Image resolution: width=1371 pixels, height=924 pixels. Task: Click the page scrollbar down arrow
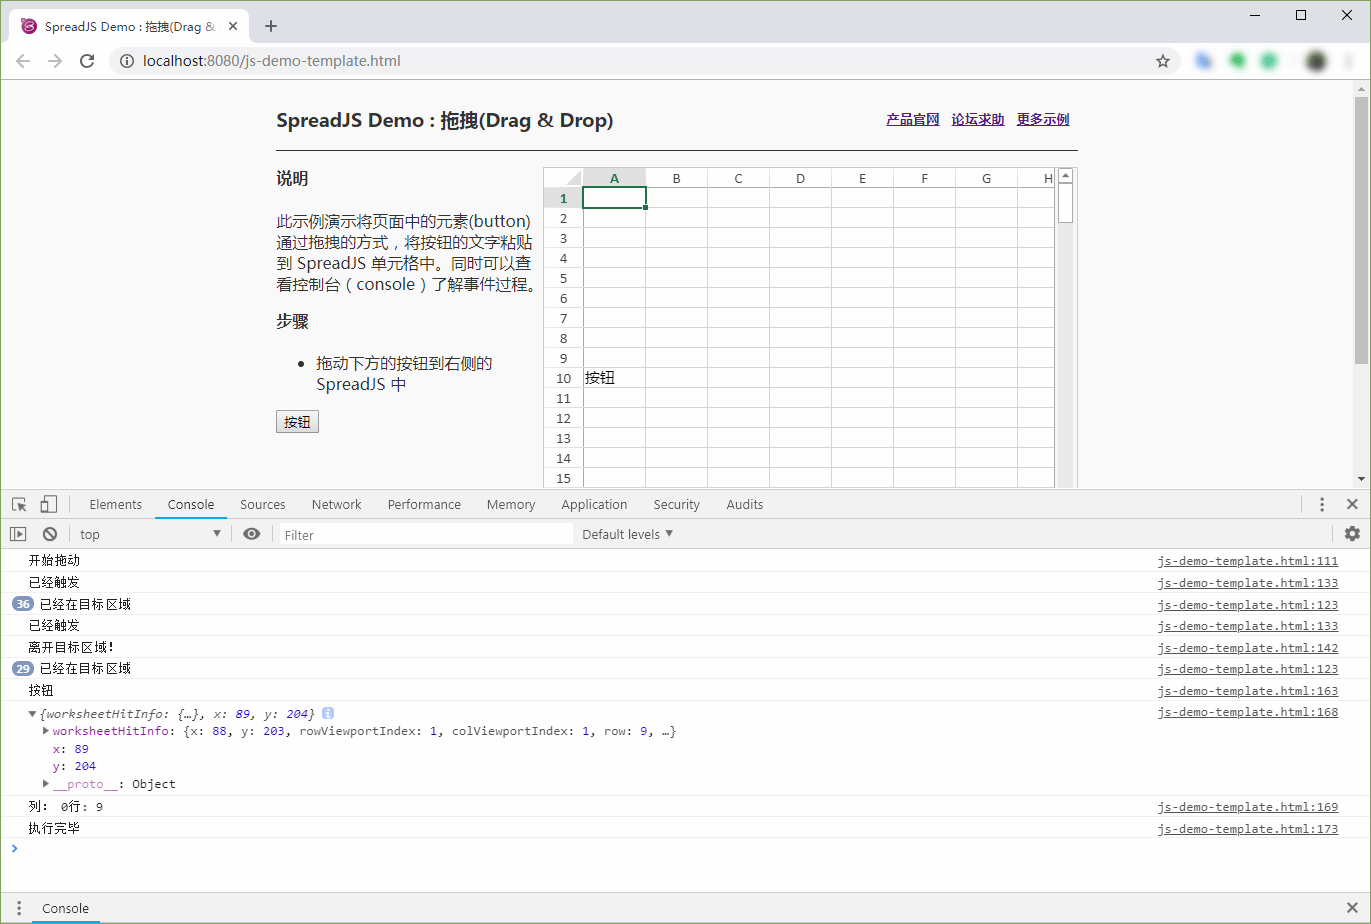click(1361, 479)
